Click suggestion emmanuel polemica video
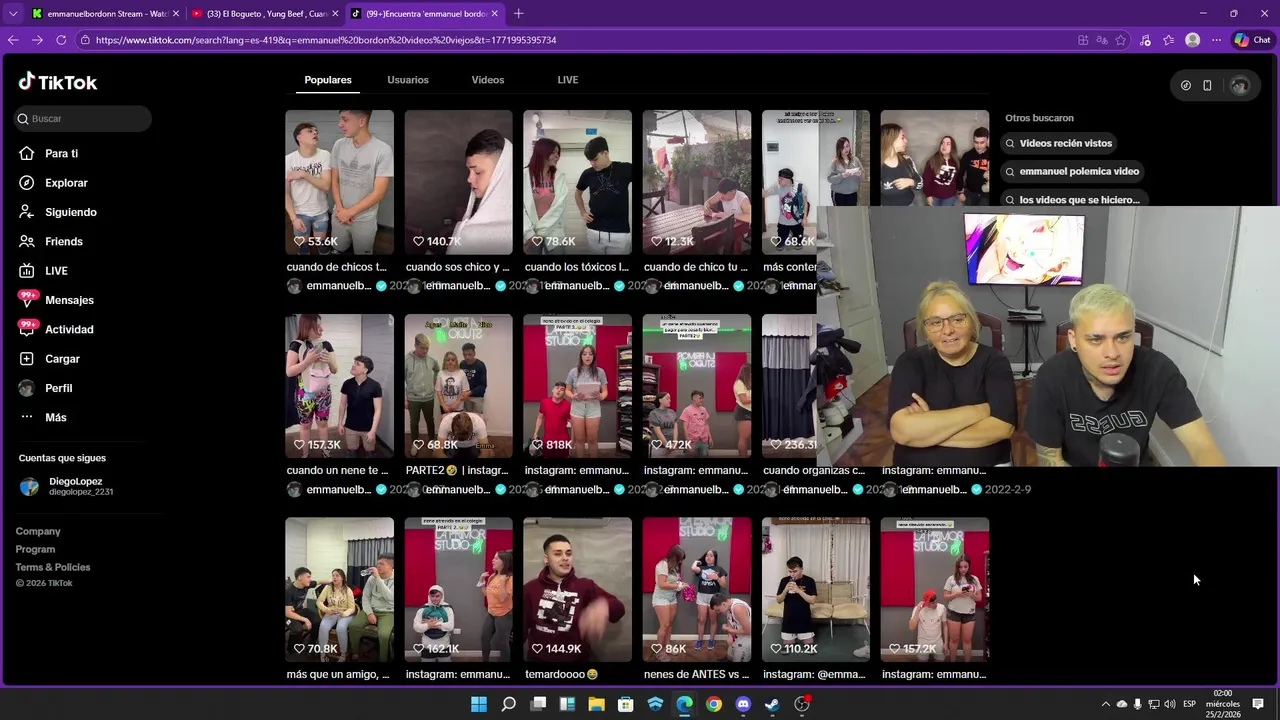This screenshot has height=720, width=1280. [x=1073, y=171]
